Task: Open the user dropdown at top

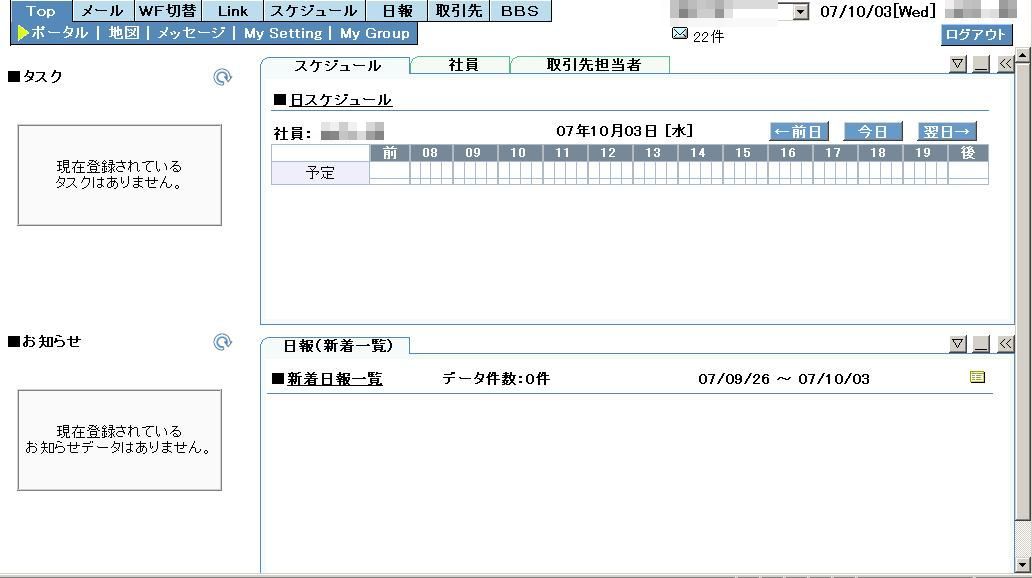Action: pos(800,11)
